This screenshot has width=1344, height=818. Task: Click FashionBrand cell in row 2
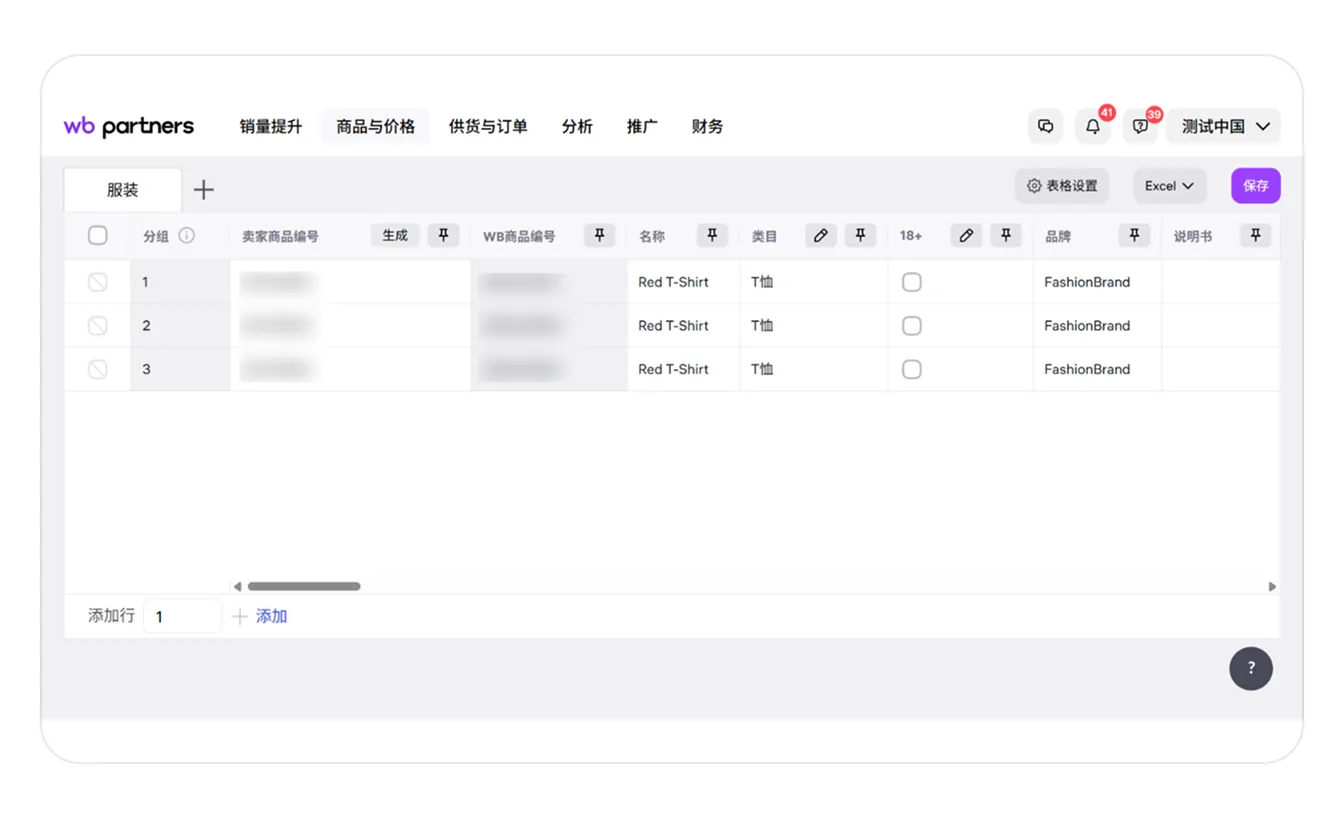(1097, 326)
